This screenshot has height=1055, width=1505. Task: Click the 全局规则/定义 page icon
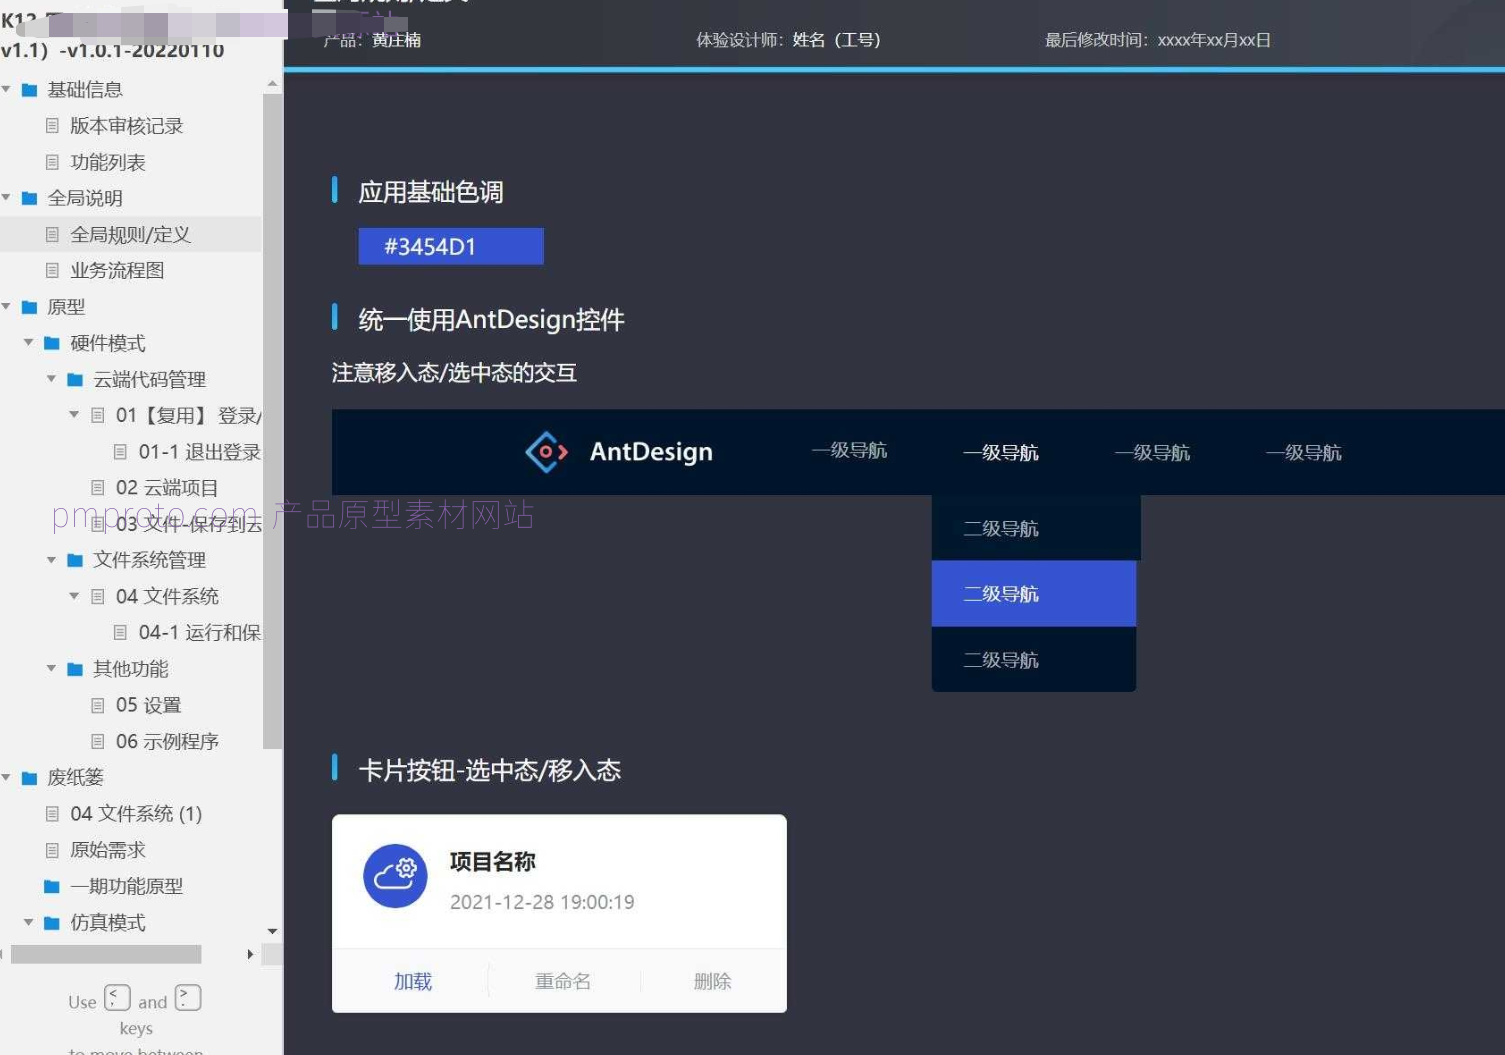coord(52,234)
